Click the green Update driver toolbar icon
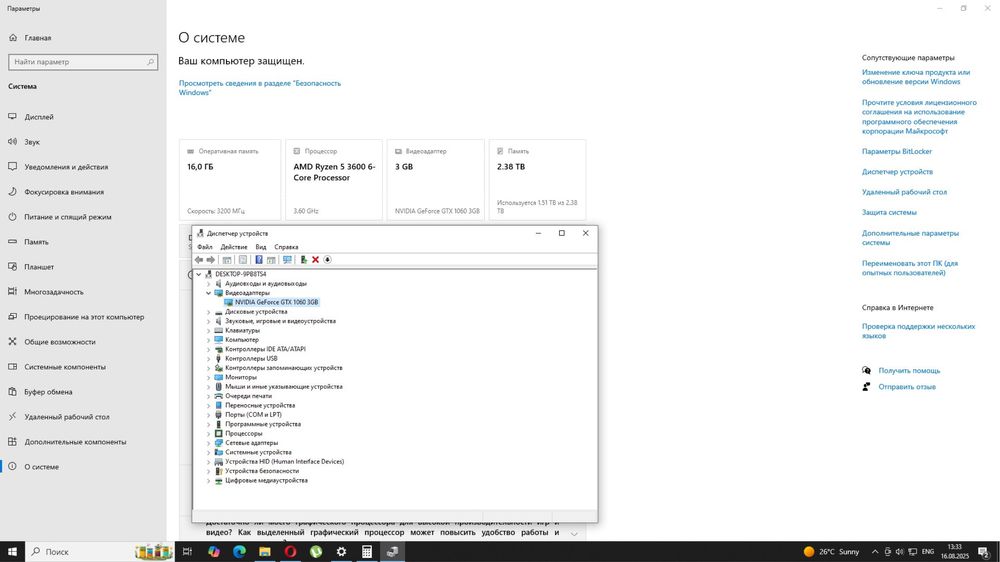This screenshot has width=1000, height=562. tap(304, 260)
